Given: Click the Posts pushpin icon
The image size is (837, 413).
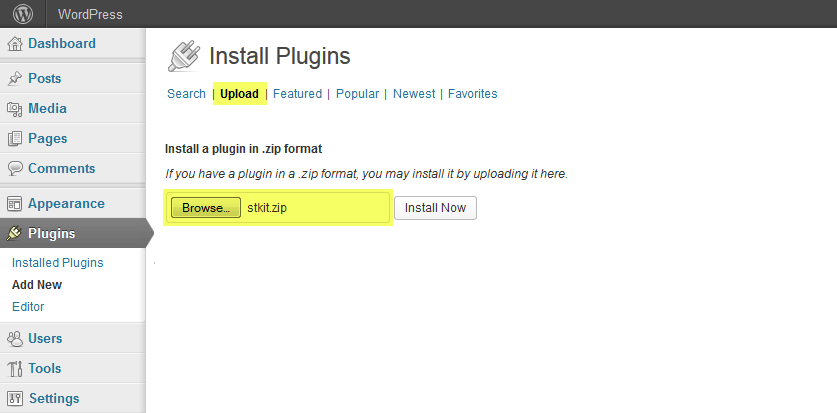Looking at the screenshot, I should (x=15, y=79).
